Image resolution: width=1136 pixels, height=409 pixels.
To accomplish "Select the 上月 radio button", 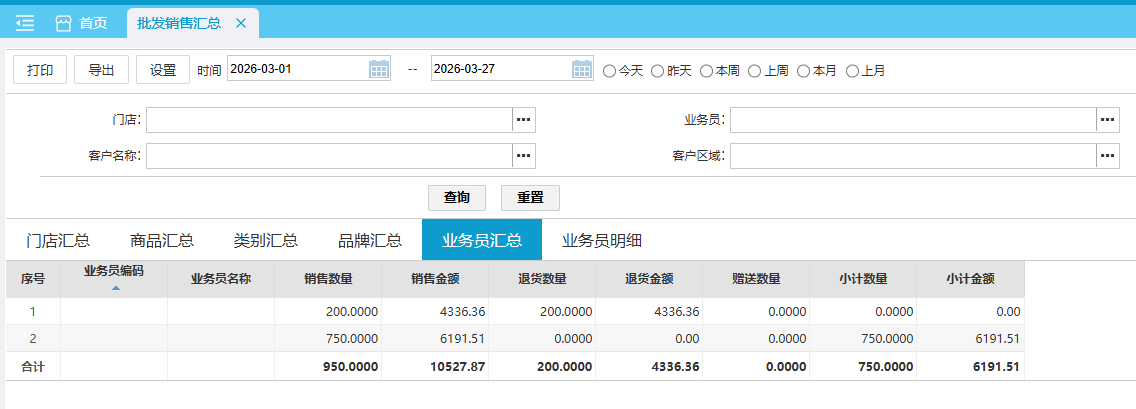I will tap(853, 71).
